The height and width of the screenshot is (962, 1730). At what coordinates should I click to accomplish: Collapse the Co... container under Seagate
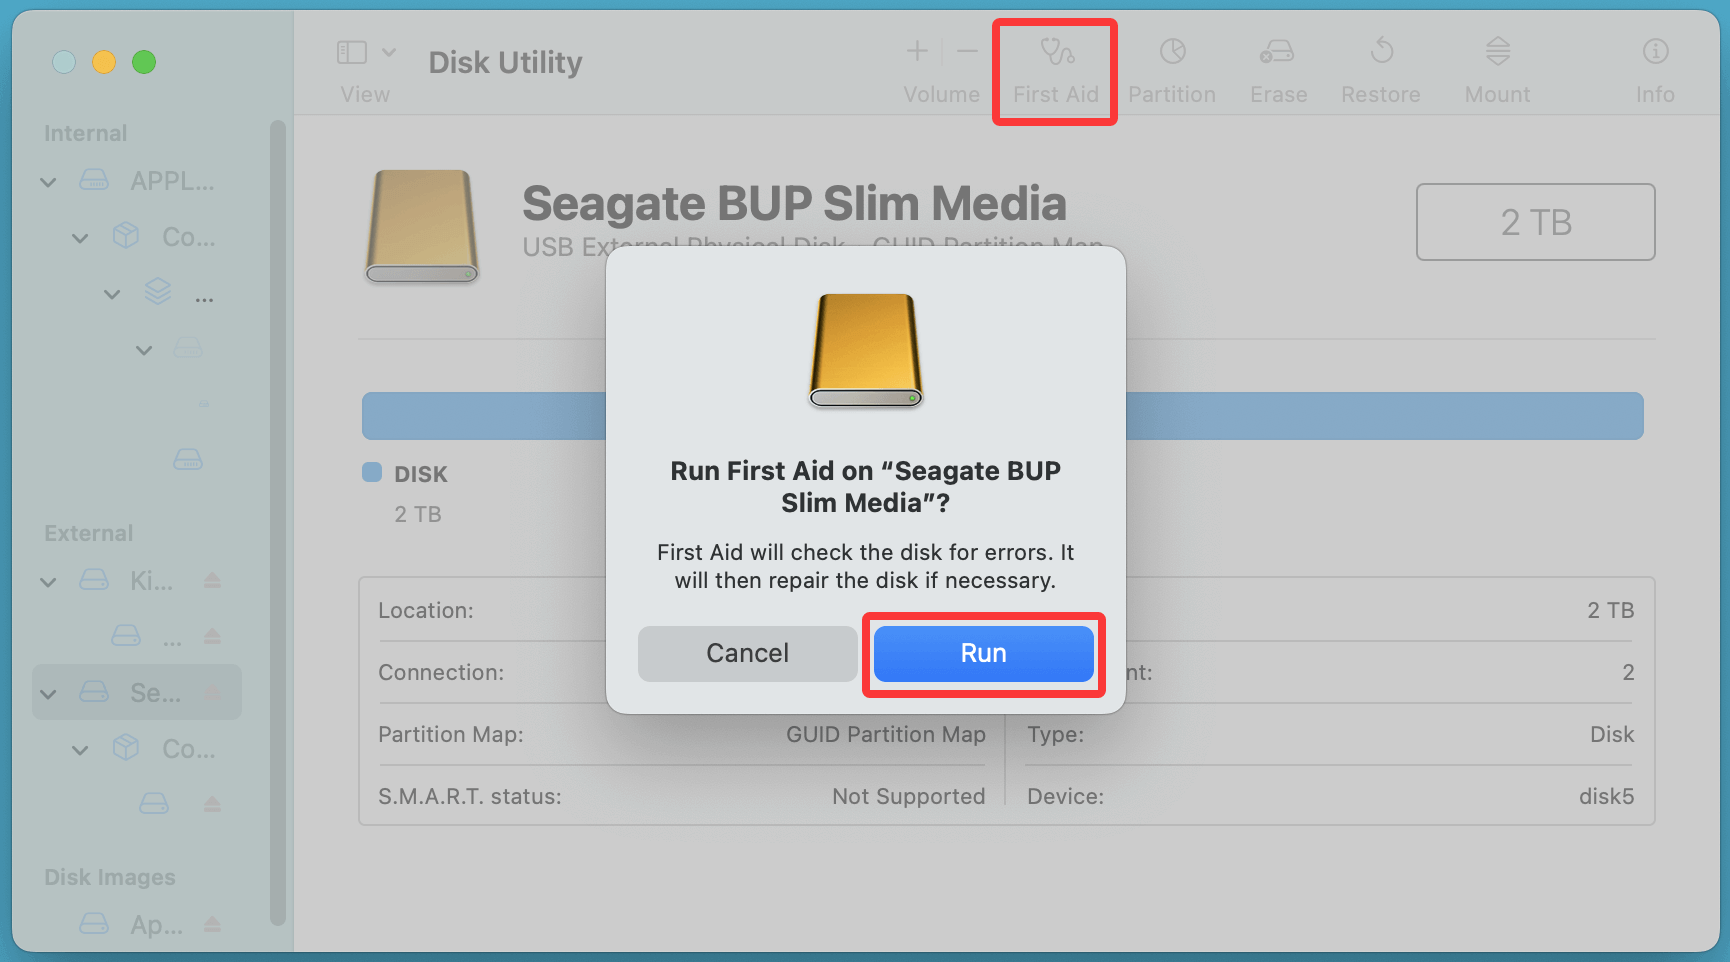click(x=80, y=749)
